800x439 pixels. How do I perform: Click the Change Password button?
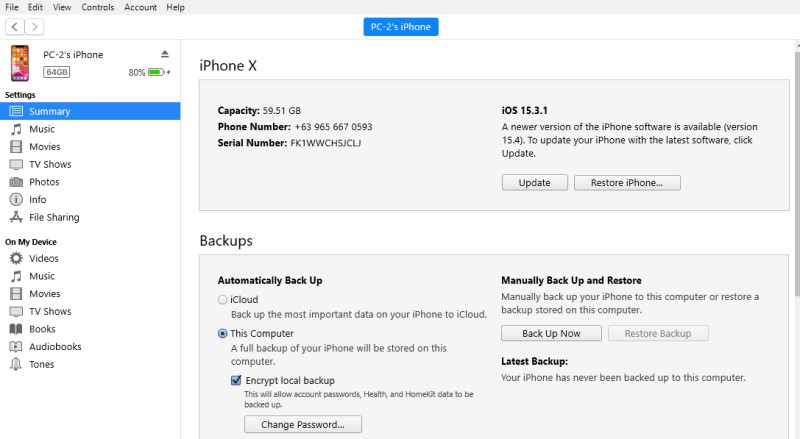(x=302, y=425)
